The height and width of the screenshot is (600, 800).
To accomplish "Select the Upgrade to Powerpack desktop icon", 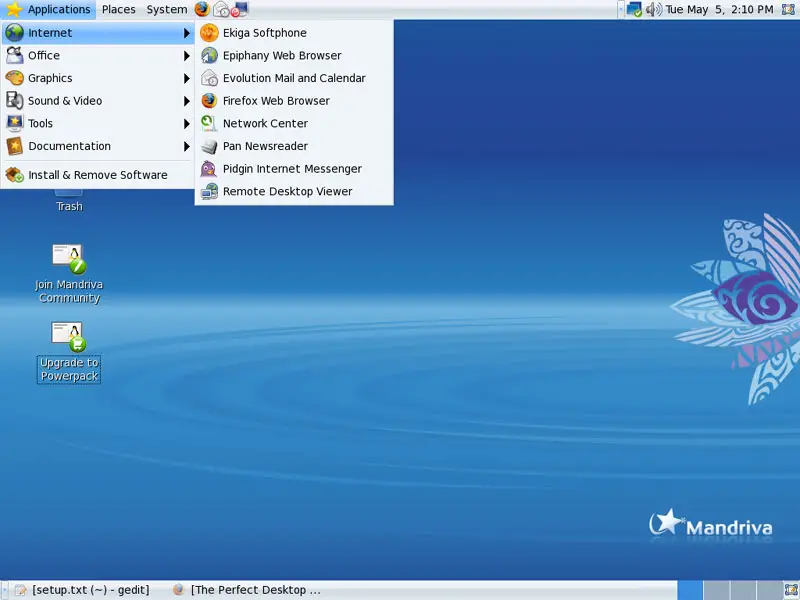I will coord(69,352).
